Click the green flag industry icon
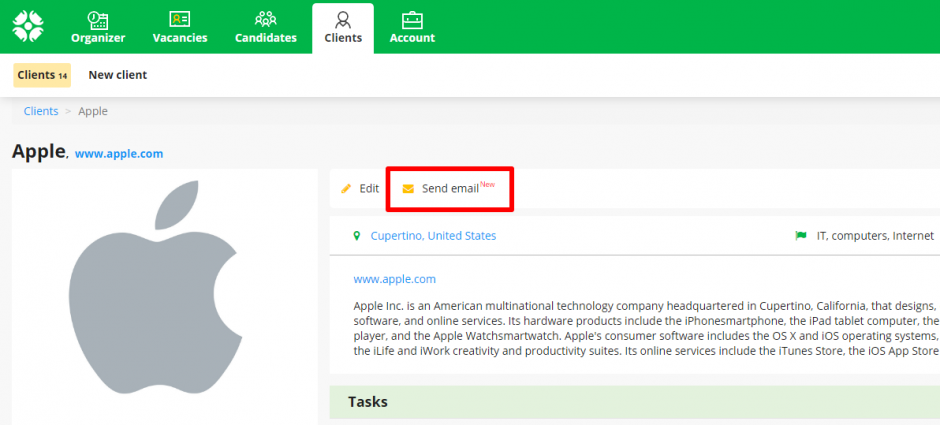The width and height of the screenshot is (940, 425). pos(800,236)
